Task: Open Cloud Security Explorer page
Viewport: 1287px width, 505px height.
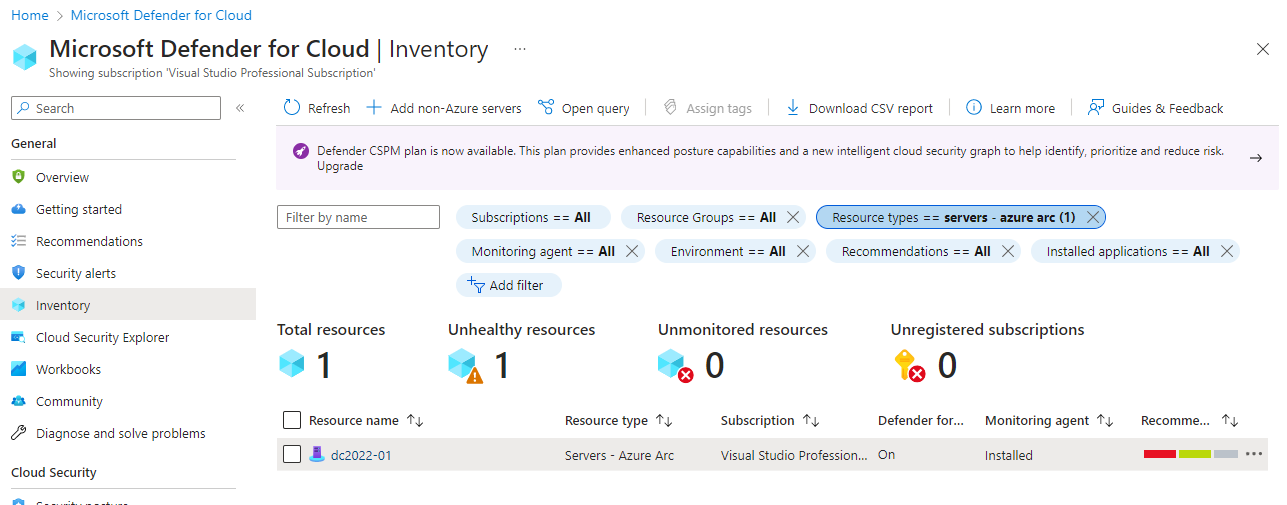Action: click(x=102, y=337)
